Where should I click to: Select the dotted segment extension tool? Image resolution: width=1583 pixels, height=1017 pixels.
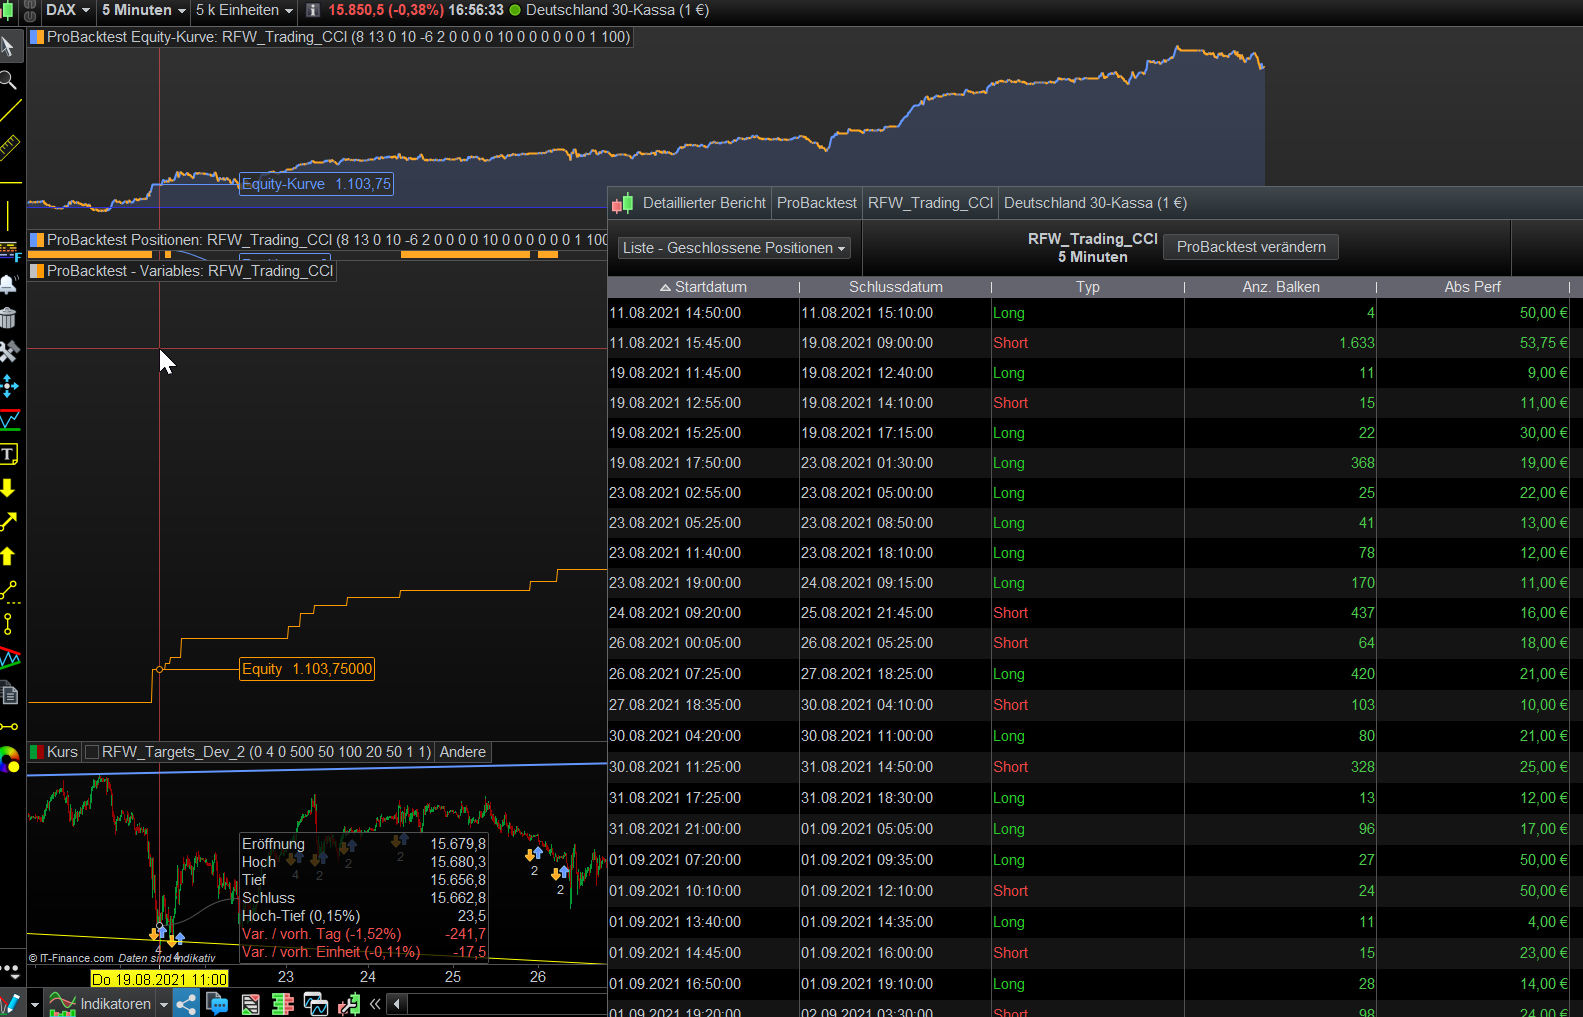click(x=9, y=590)
